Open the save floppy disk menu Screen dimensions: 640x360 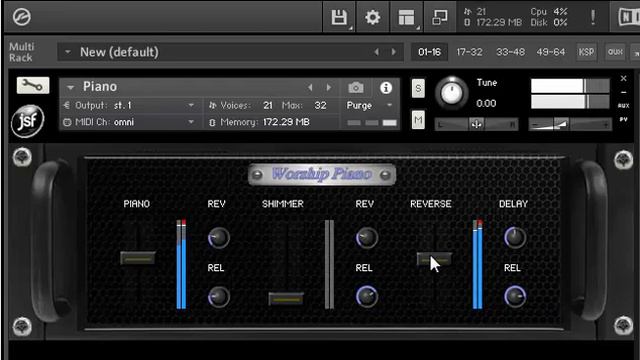[339, 17]
